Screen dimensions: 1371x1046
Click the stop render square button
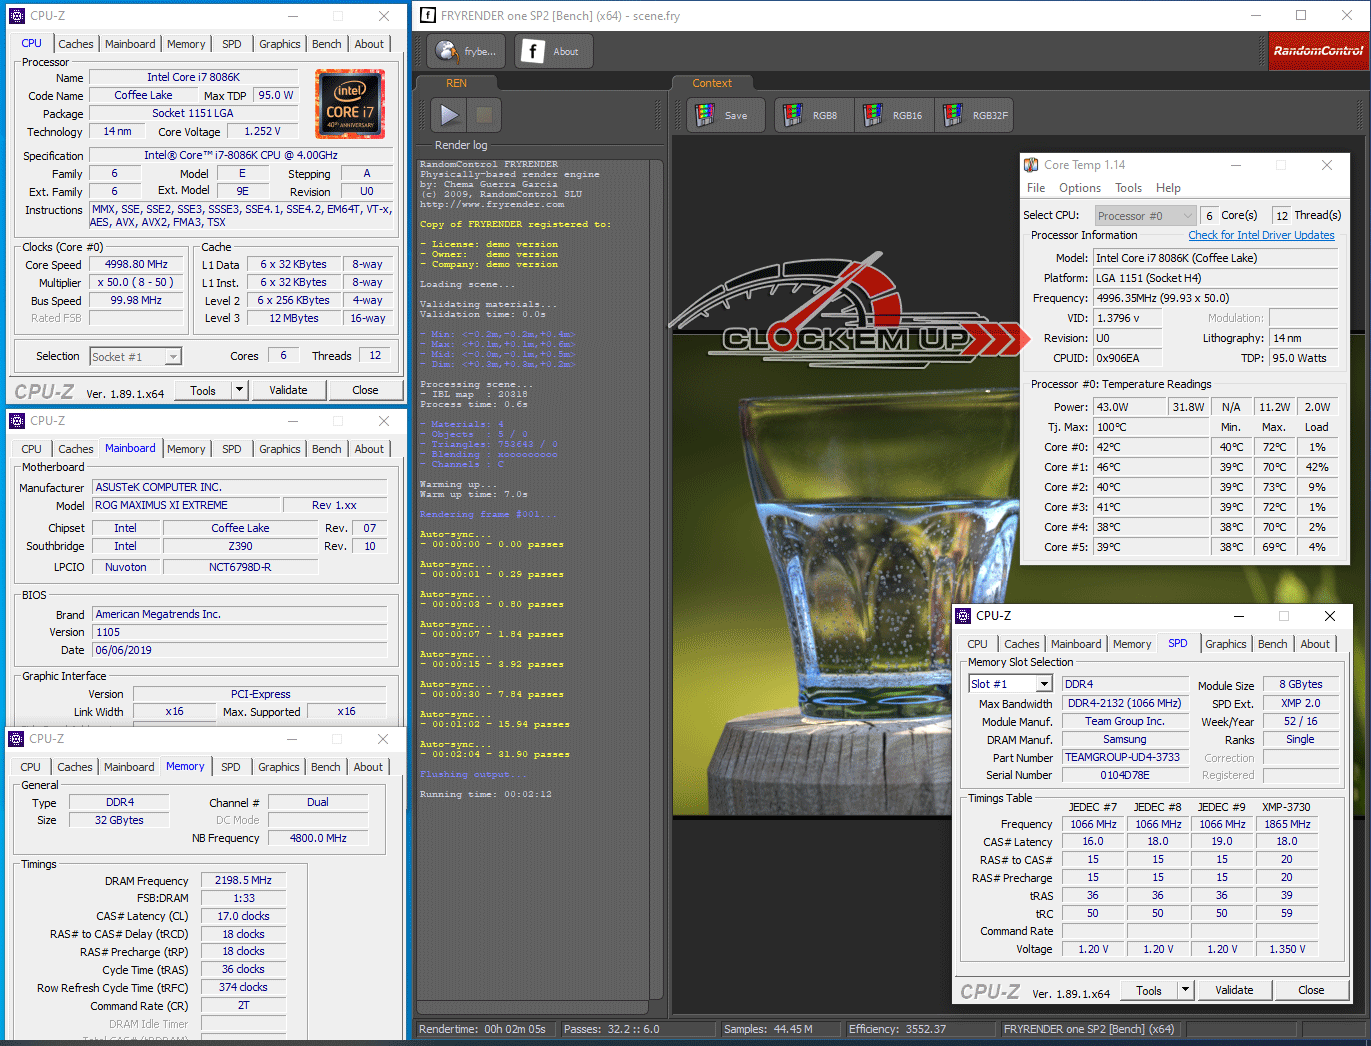coord(483,115)
